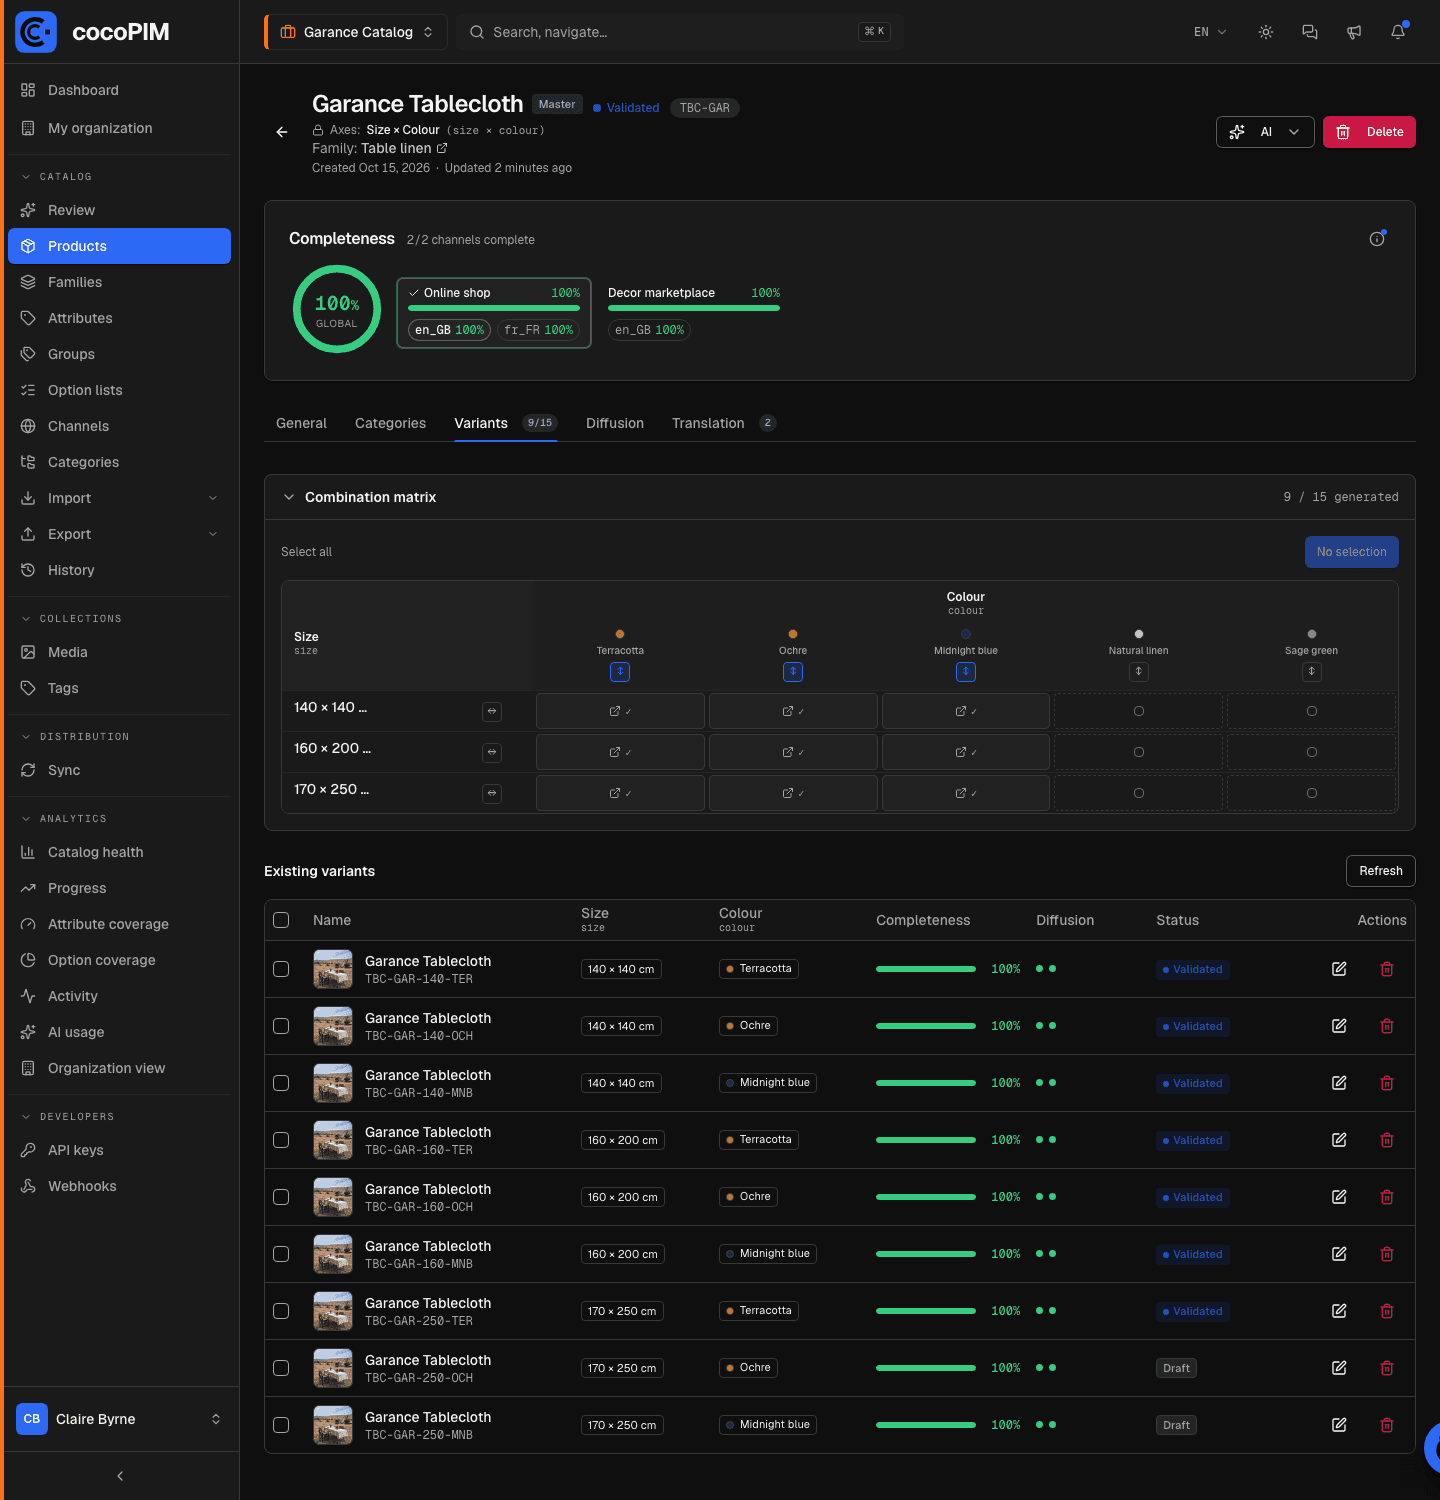Check the TBC-GAR-140-TER row checkbox
Viewport: 1440px width, 1500px height.
(281, 969)
